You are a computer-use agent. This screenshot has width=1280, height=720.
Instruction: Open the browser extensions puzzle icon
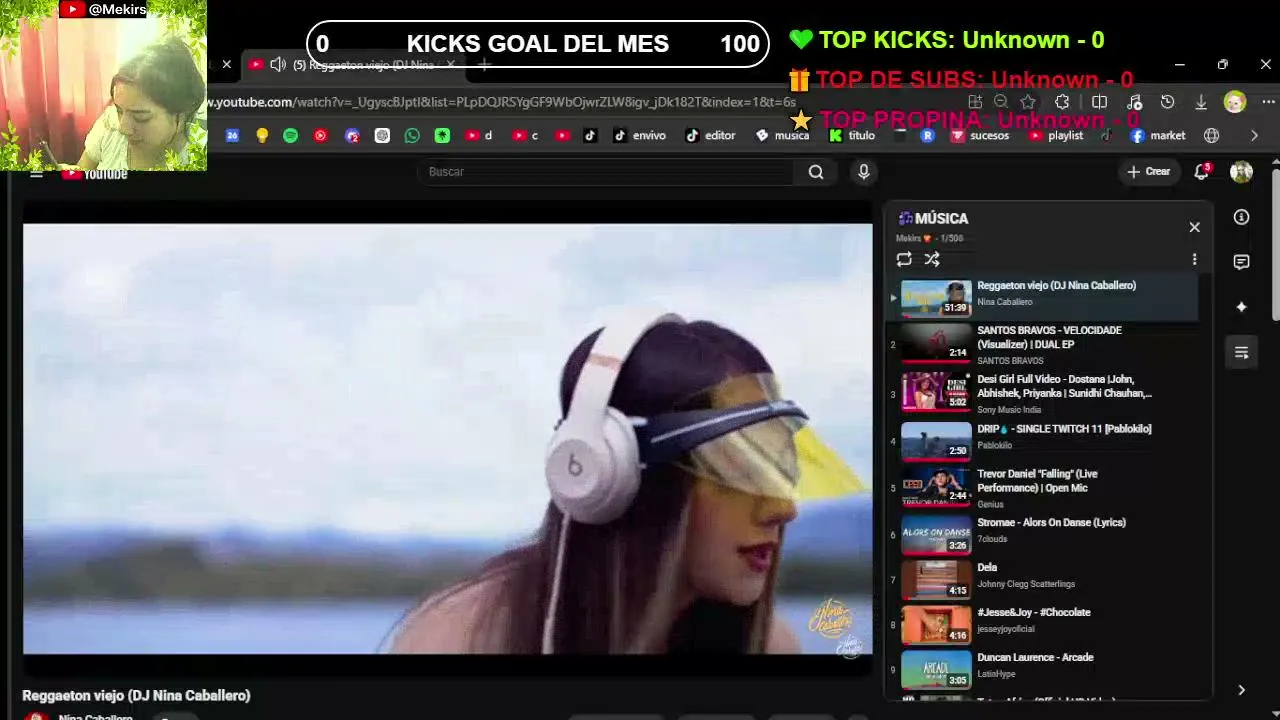tap(1062, 102)
